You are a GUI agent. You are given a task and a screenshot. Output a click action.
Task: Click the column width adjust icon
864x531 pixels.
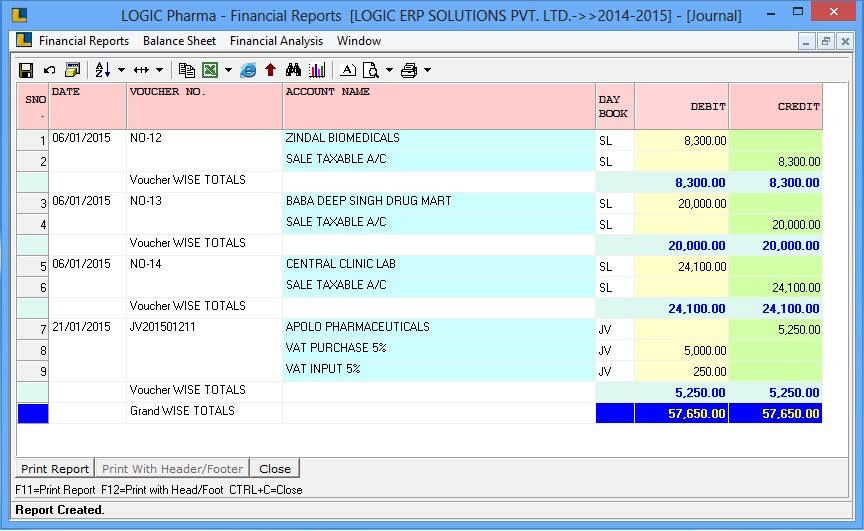coord(141,70)
